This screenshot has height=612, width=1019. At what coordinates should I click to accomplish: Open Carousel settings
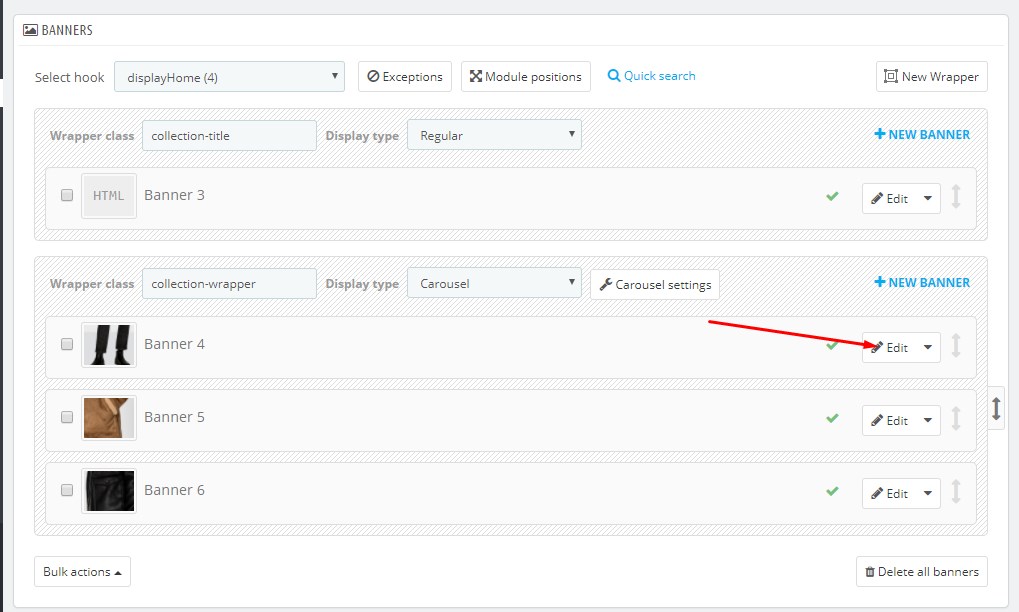pyautogui.click(x=655, y=284)
